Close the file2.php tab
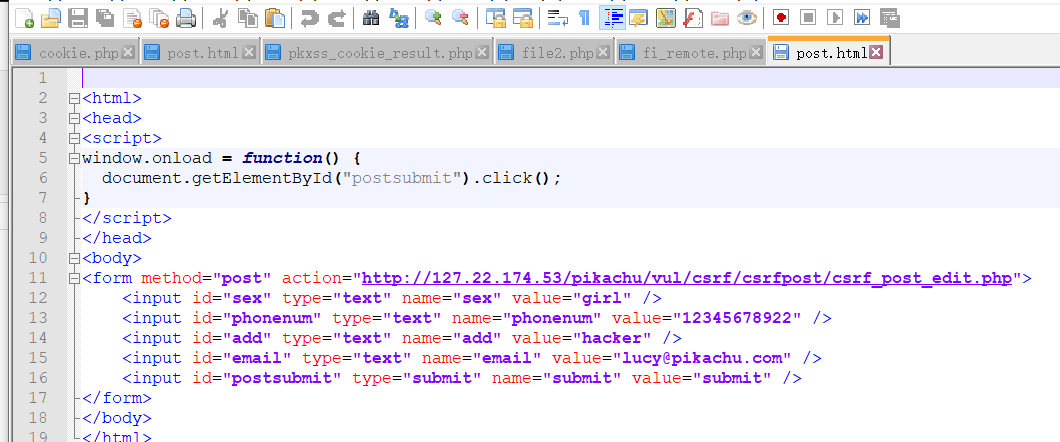The width and height of the screenshot is (1060, 442). click(x=603, y=52)
